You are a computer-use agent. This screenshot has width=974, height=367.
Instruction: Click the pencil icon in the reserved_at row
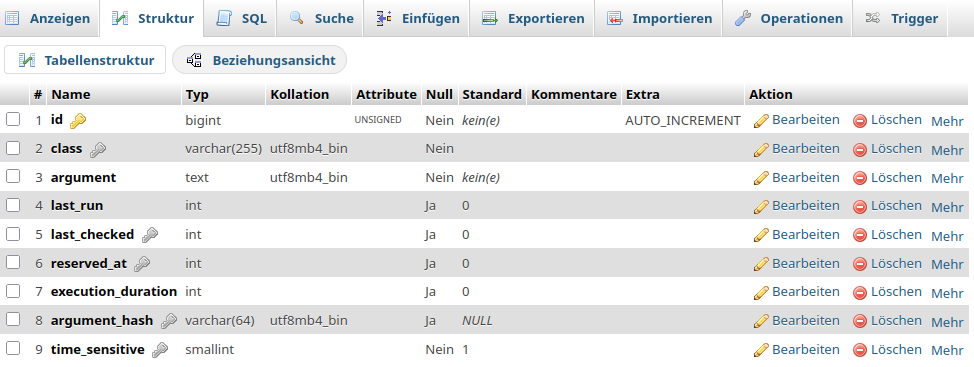coord(761,264)
